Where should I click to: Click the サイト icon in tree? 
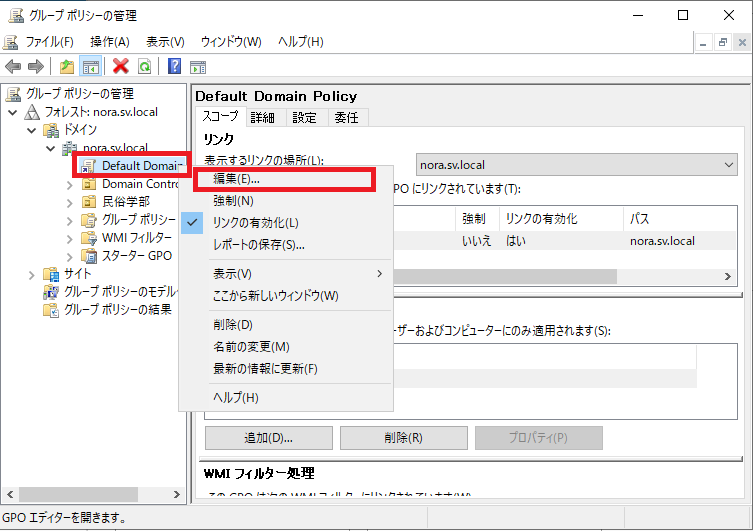pyautogui.click(x=51, y=274)
